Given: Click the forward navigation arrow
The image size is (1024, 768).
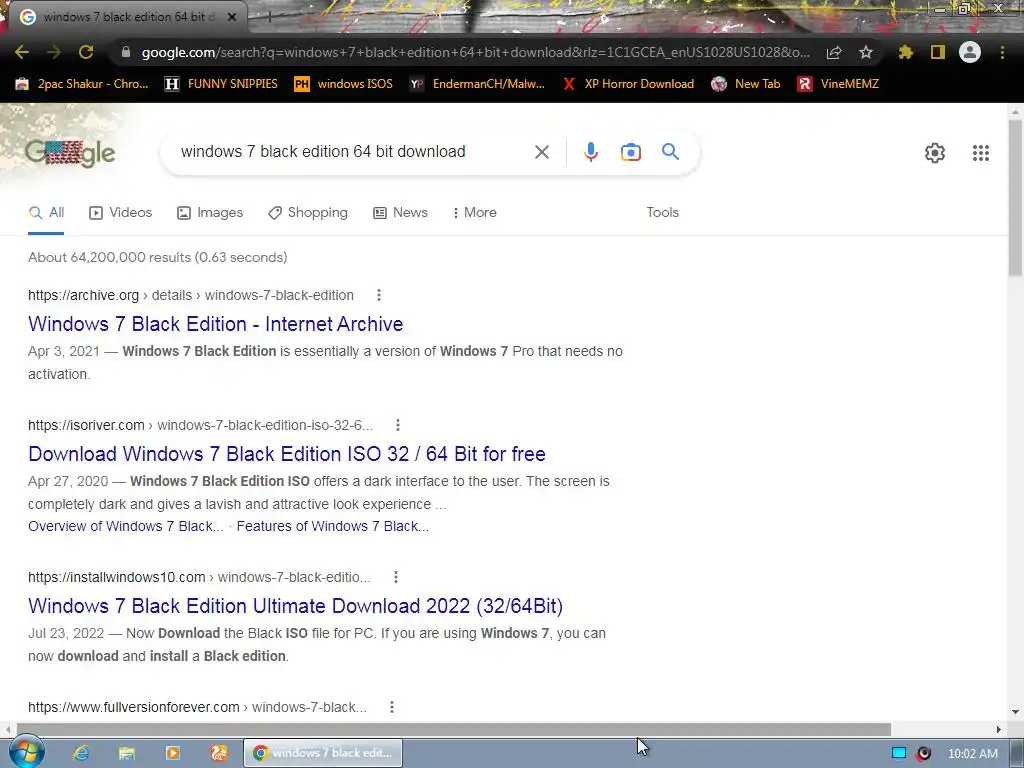Looking at the screenshot, I should click(54, 52).
